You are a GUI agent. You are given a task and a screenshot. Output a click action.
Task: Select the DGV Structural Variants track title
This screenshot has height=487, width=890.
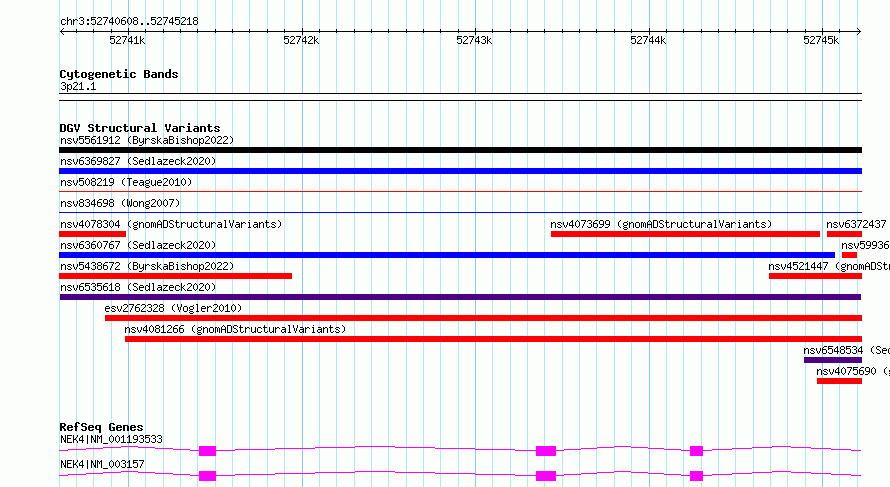click(140, 128)
